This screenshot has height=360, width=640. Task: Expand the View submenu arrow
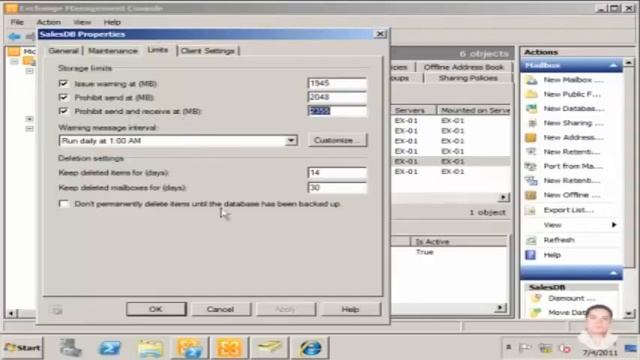pyautogui.click(x=613, y=225)
